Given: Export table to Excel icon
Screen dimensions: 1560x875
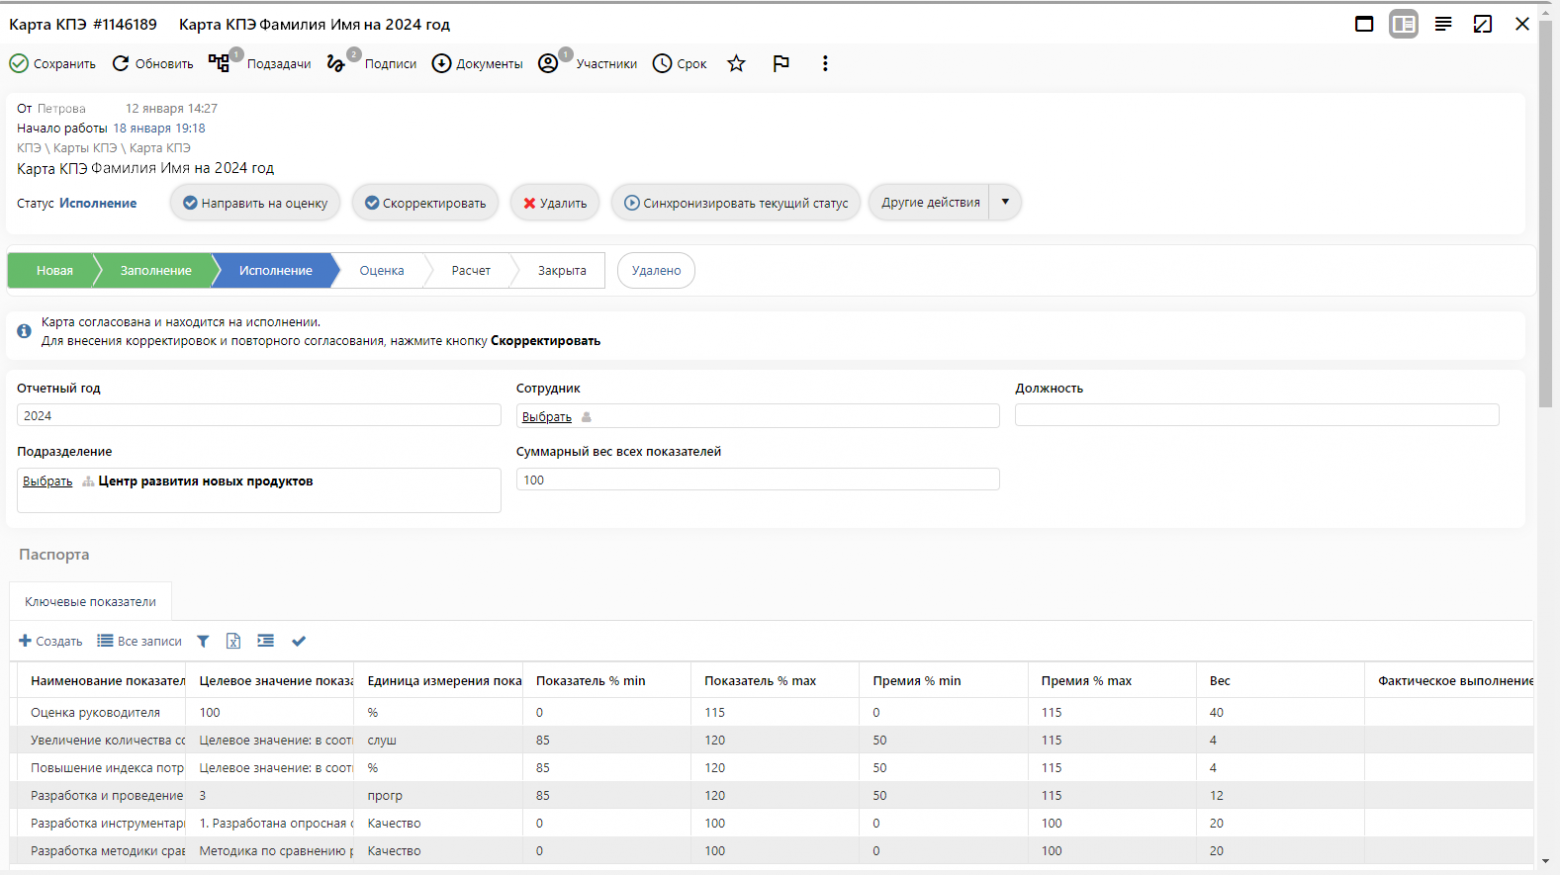Looking at the screenshot, I should click(x=233, y=641).
